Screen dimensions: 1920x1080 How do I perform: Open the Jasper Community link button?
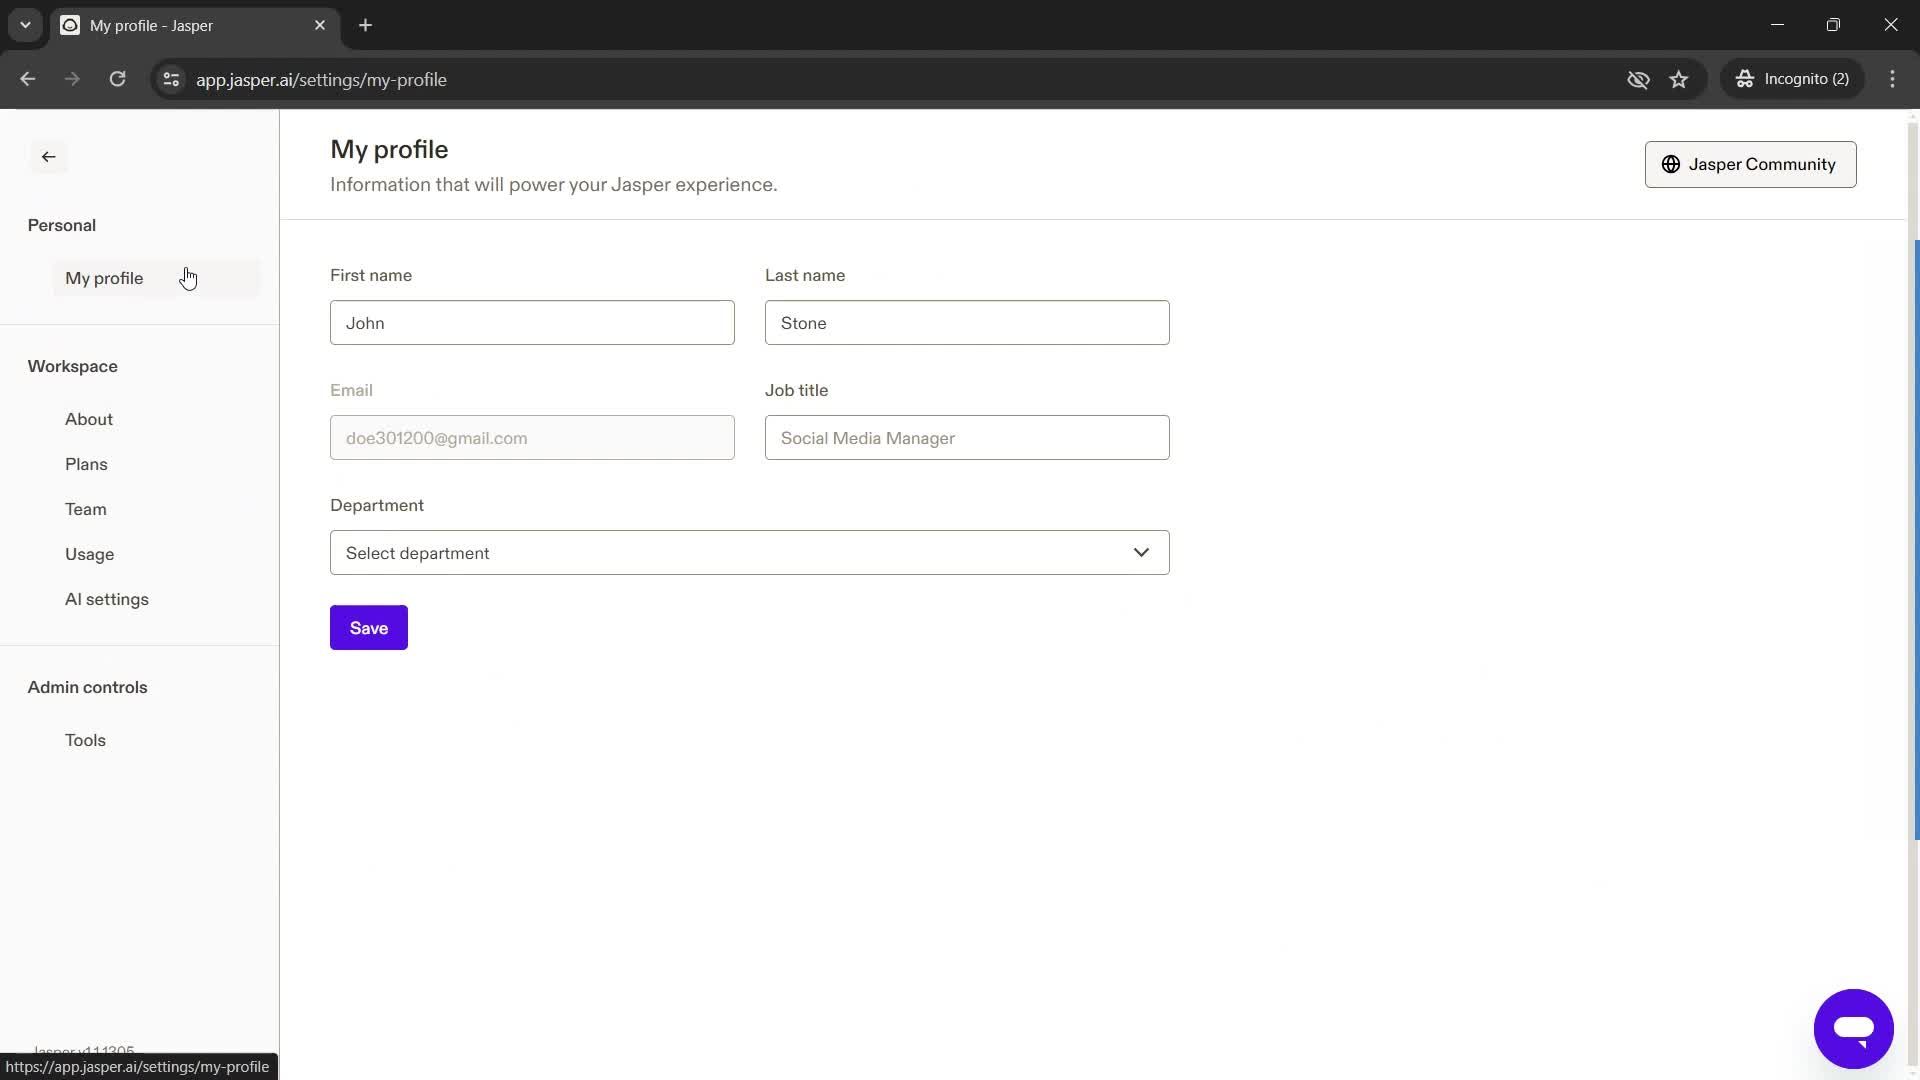pyautogui.click(x=1750, y=164)
